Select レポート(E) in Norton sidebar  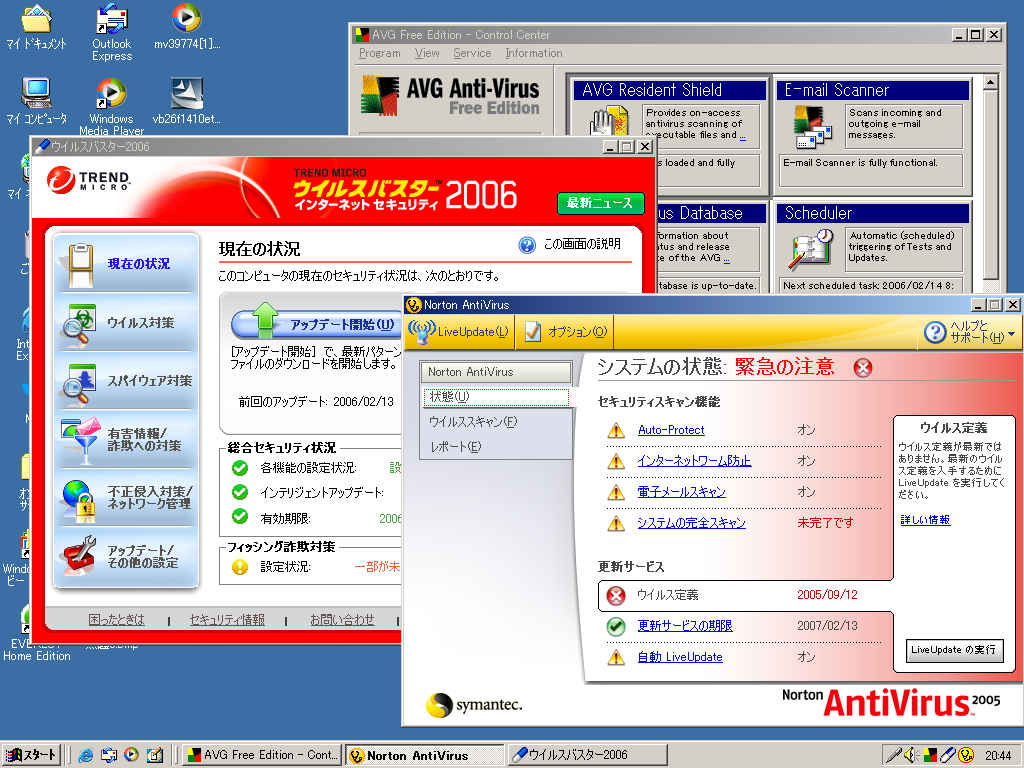tap(455, 447)
